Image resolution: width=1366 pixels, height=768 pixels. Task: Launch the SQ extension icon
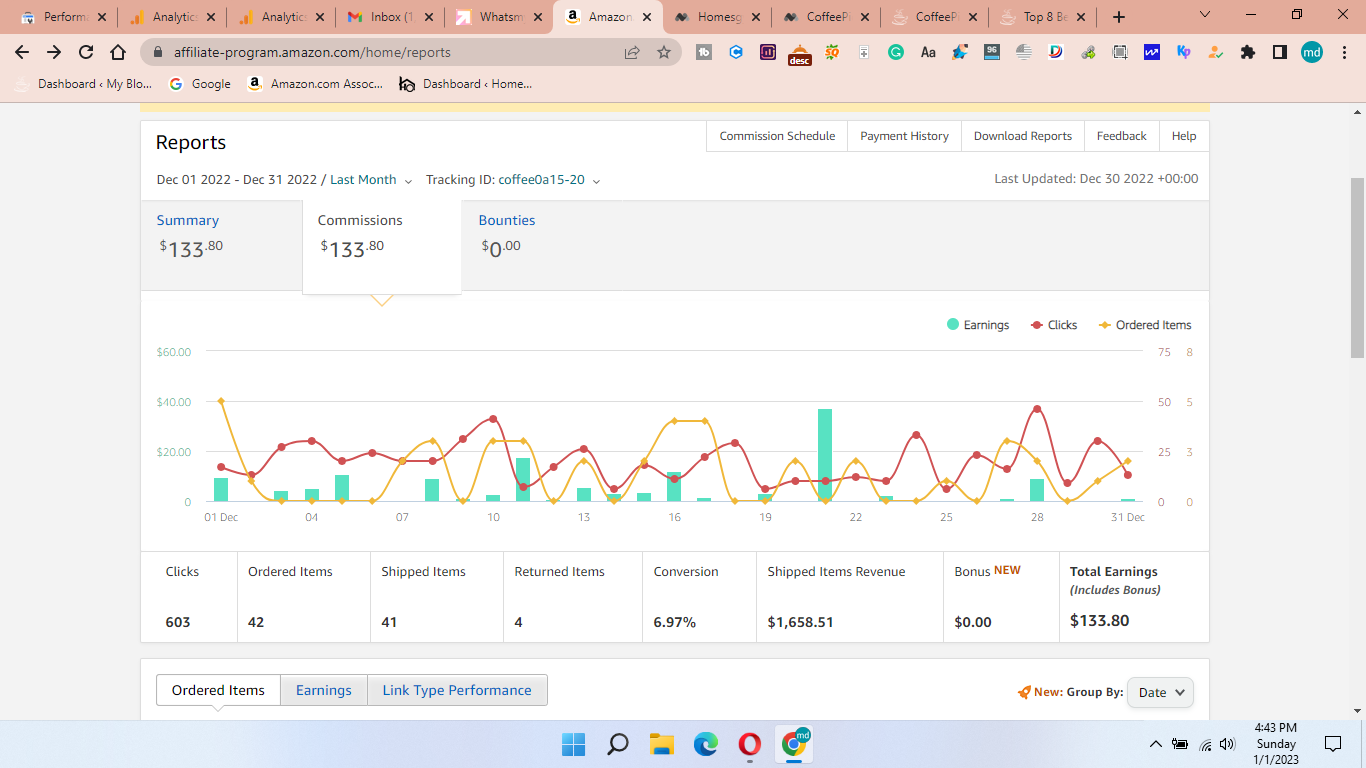point(832,52)
